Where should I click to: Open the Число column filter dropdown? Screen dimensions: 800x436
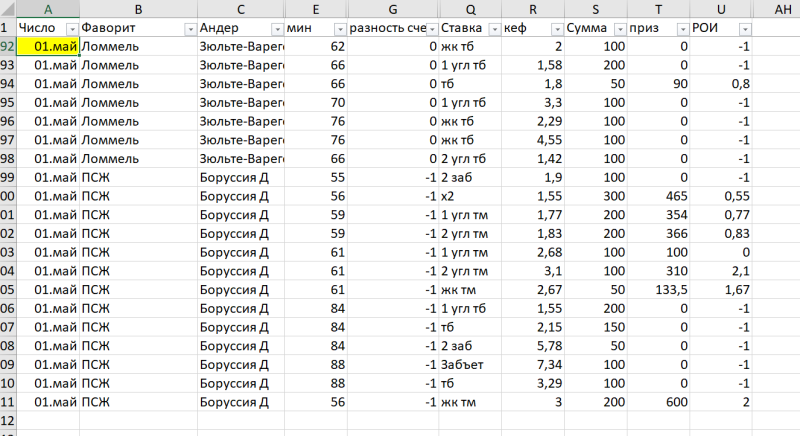(71, 29)
